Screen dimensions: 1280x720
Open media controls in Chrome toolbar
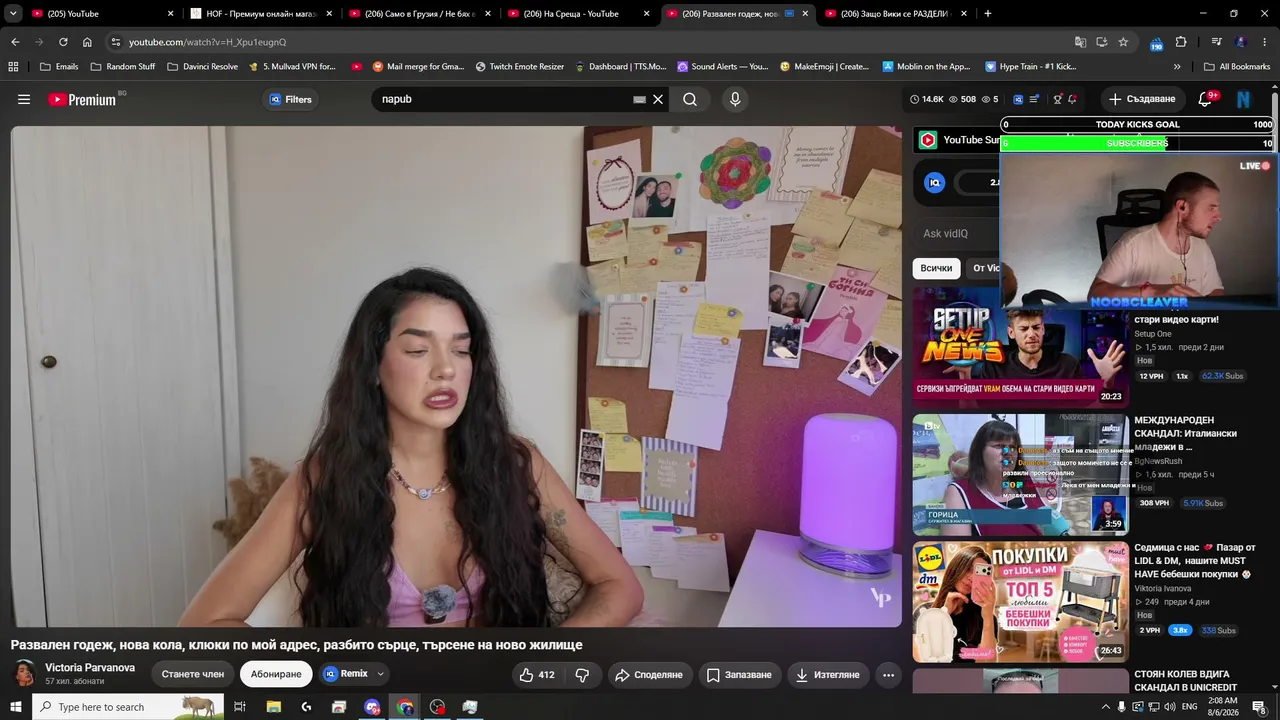pyautogui.click(x=1216, y=42)
